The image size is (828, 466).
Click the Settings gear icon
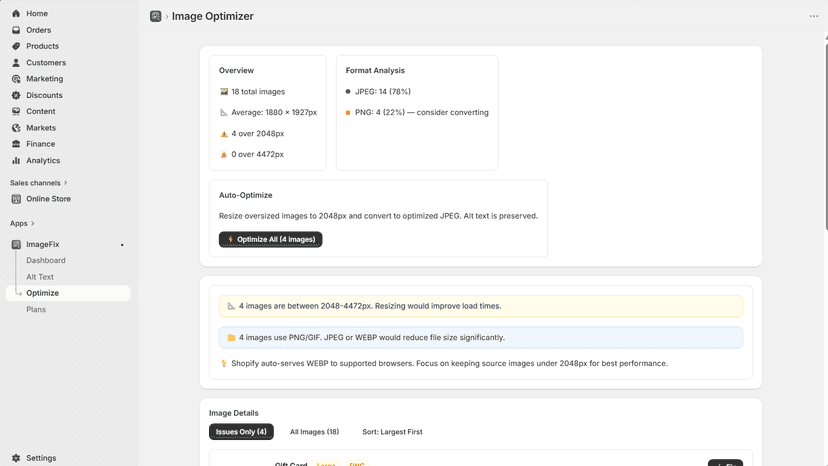click(16, 458)
